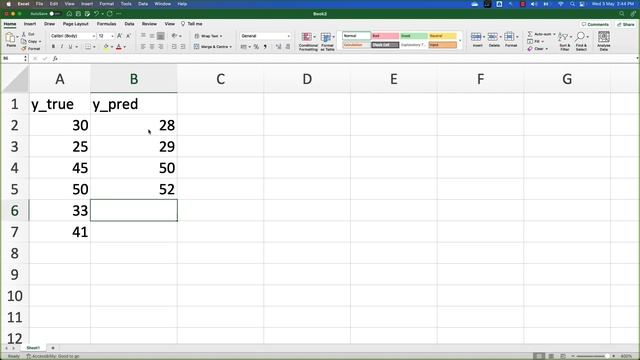This screenshot has width=640, height=360.
Task: Apply the Bad cell style
Action: [385, 36]
